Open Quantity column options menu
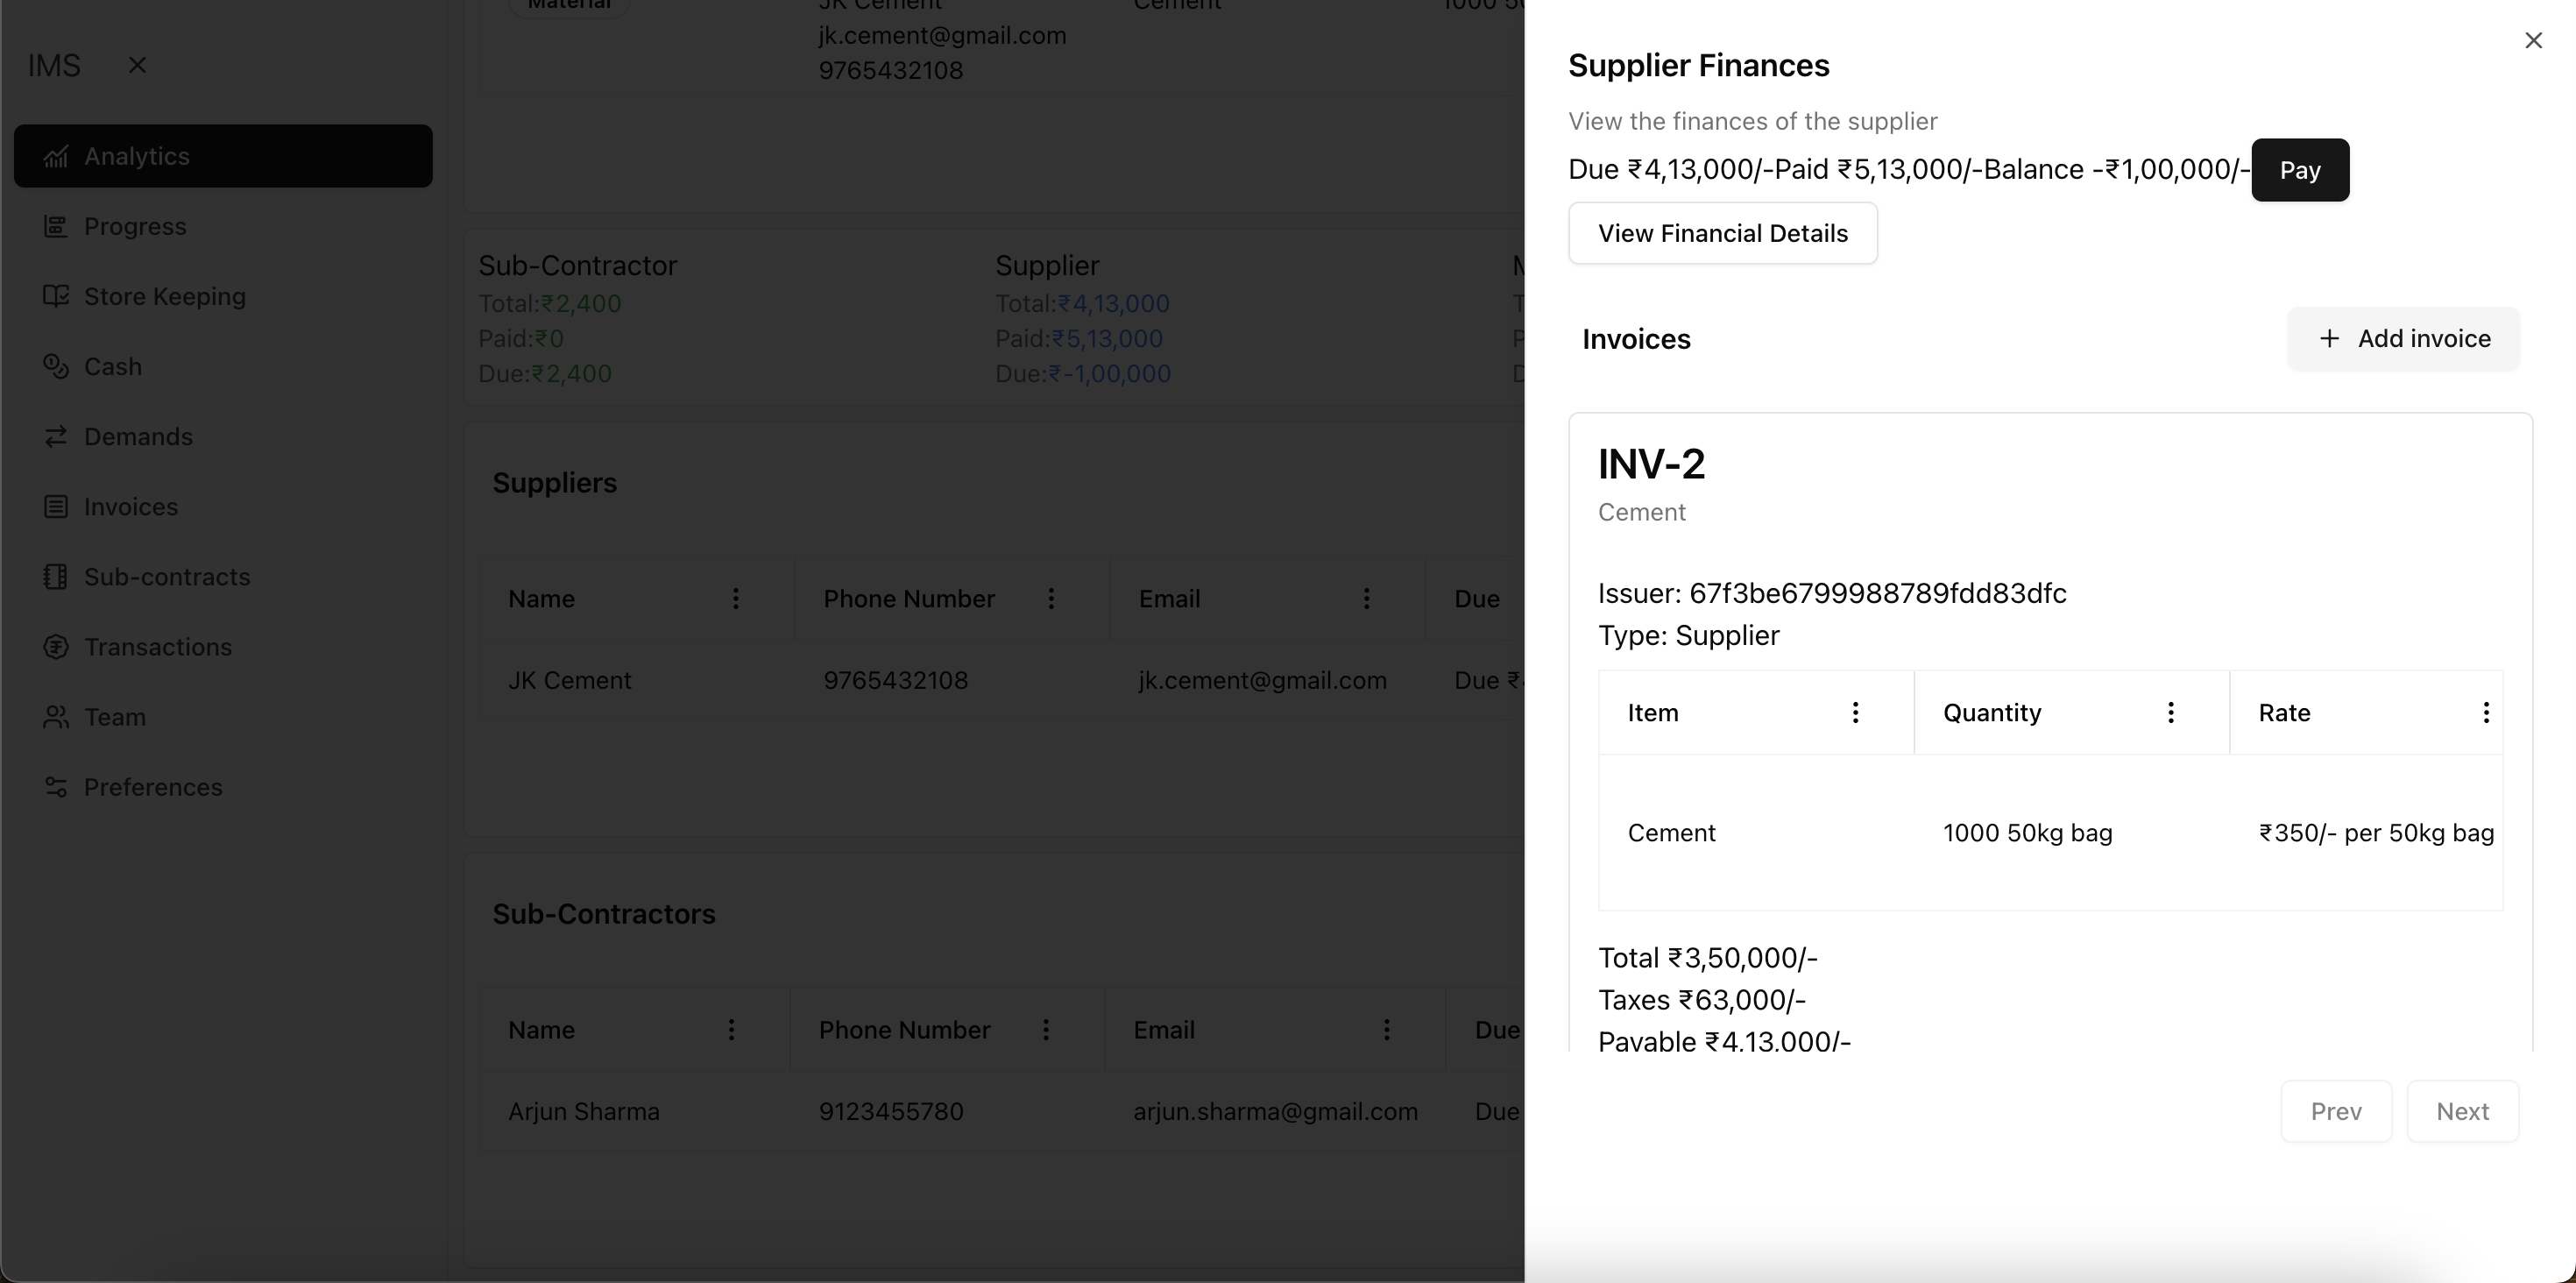Screen dimensions: 2576x1283 coord(2170,712)
